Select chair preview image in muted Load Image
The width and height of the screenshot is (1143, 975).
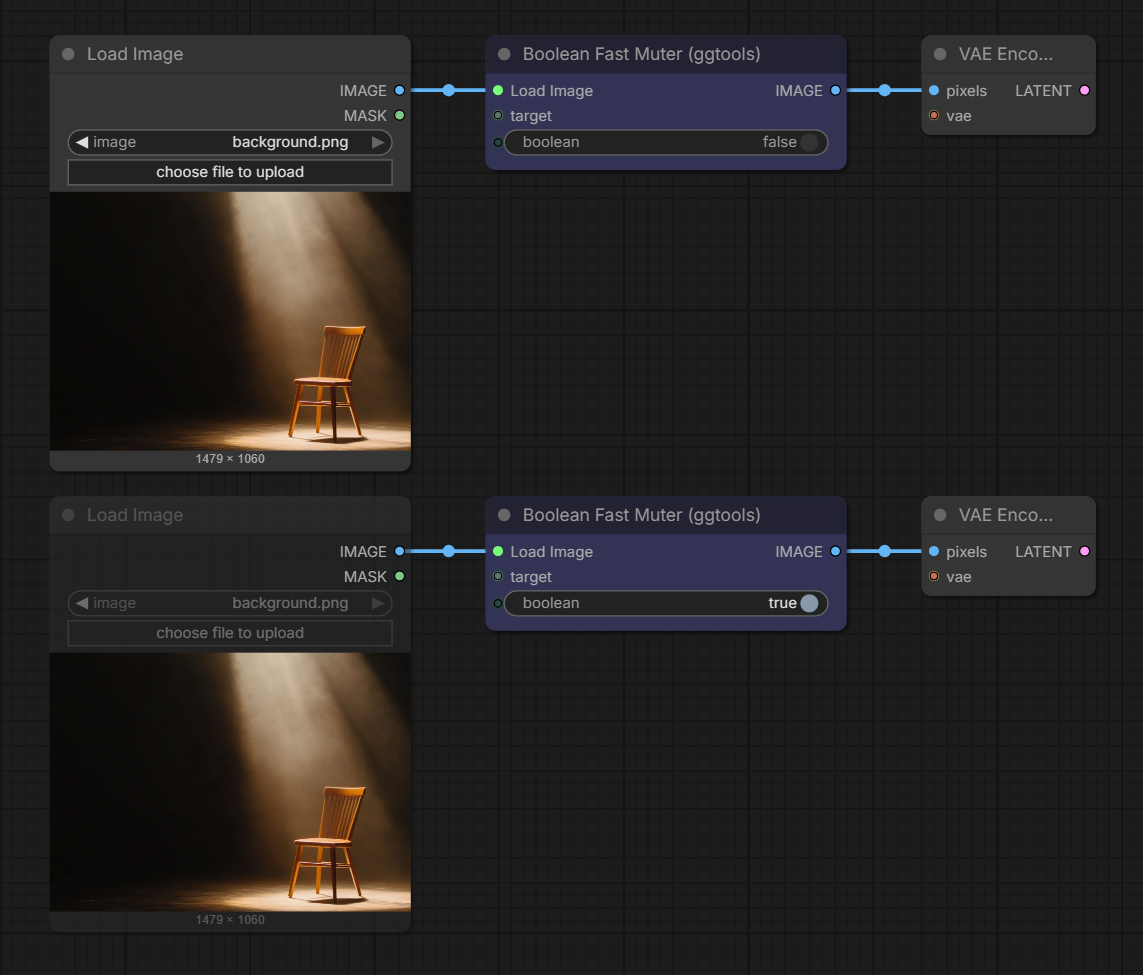click(230, 782)
